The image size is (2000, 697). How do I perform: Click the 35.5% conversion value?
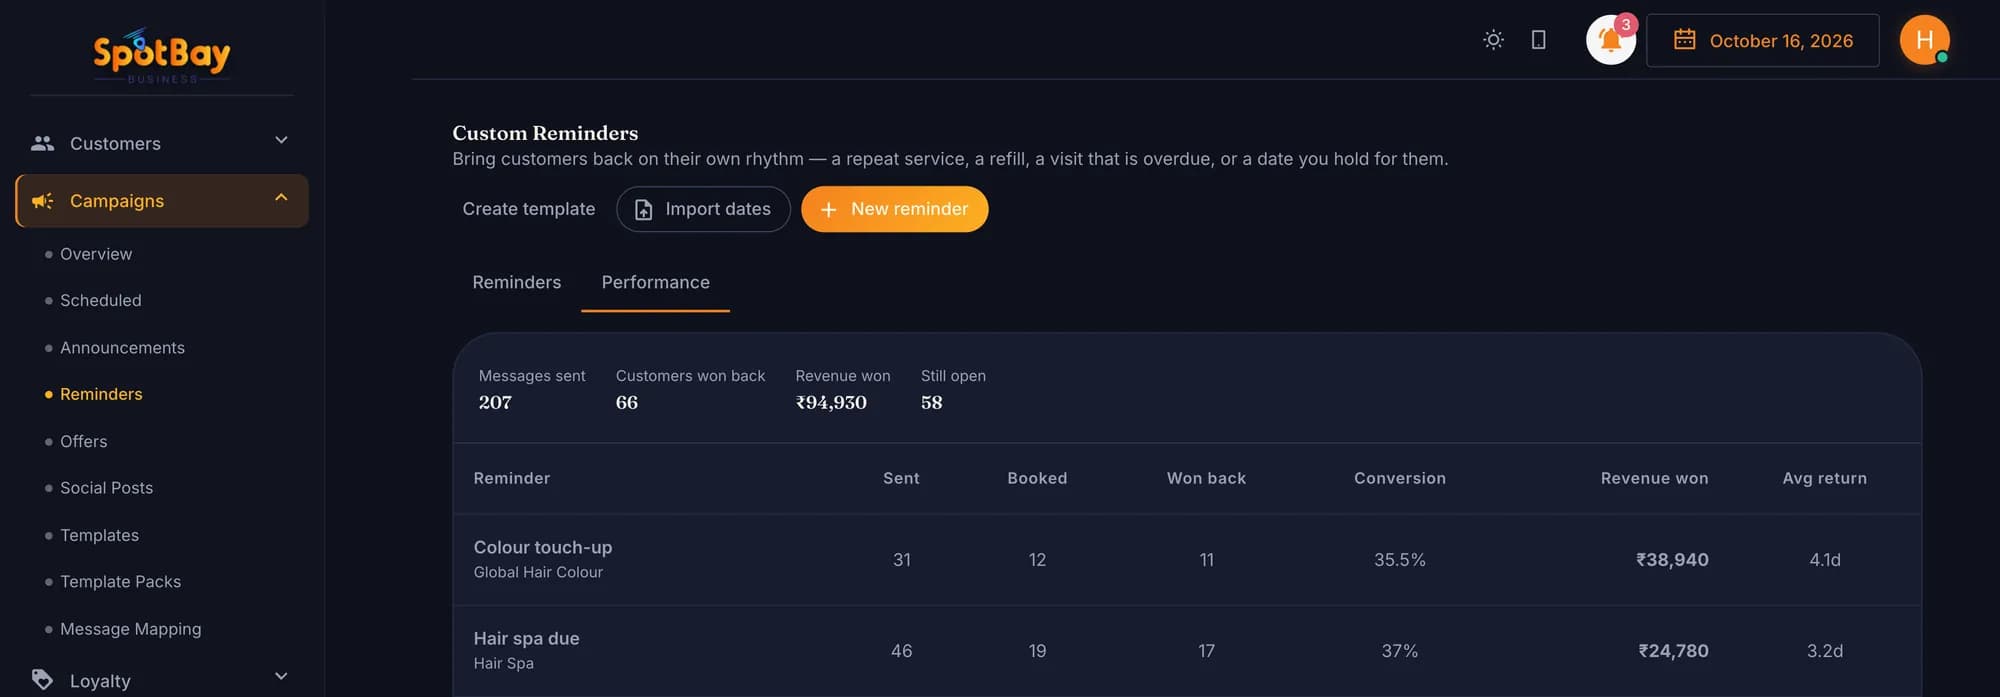tap(1399, 560)
